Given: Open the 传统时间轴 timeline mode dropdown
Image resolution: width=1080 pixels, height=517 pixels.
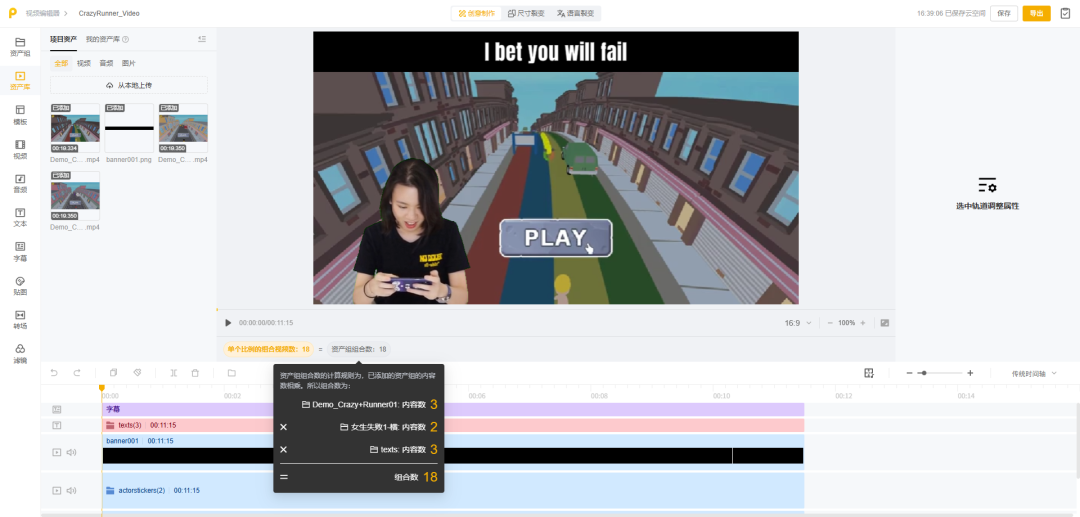Looking at the screenshot, I should [1034, 373].
